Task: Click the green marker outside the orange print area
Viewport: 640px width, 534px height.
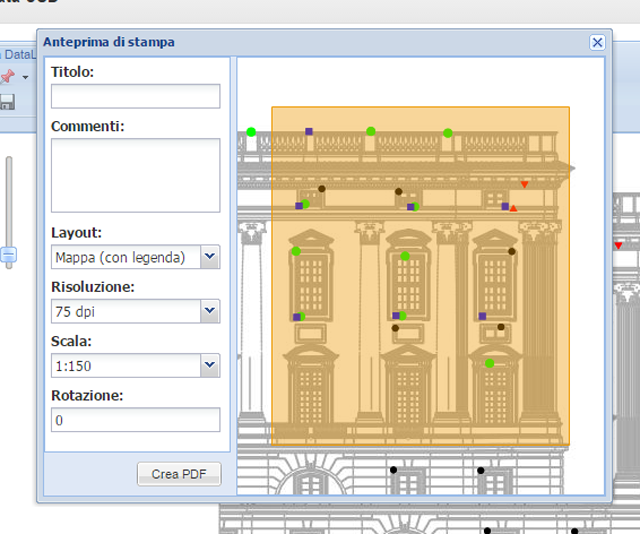Action: pyautogui.click(x=251, y=132)
